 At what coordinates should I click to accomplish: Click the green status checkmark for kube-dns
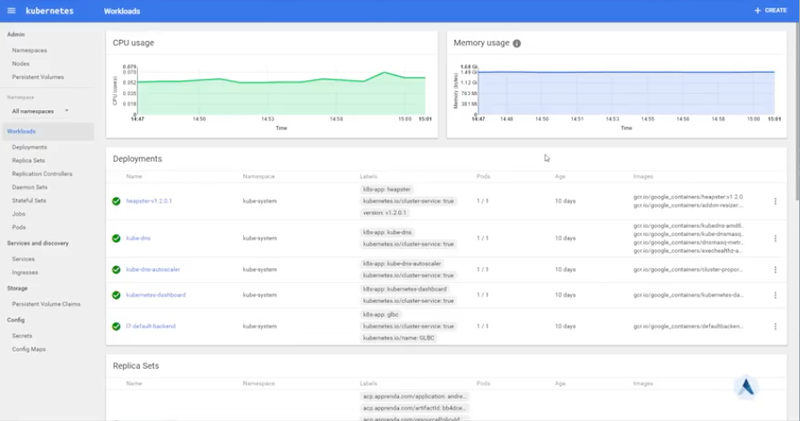116,238
